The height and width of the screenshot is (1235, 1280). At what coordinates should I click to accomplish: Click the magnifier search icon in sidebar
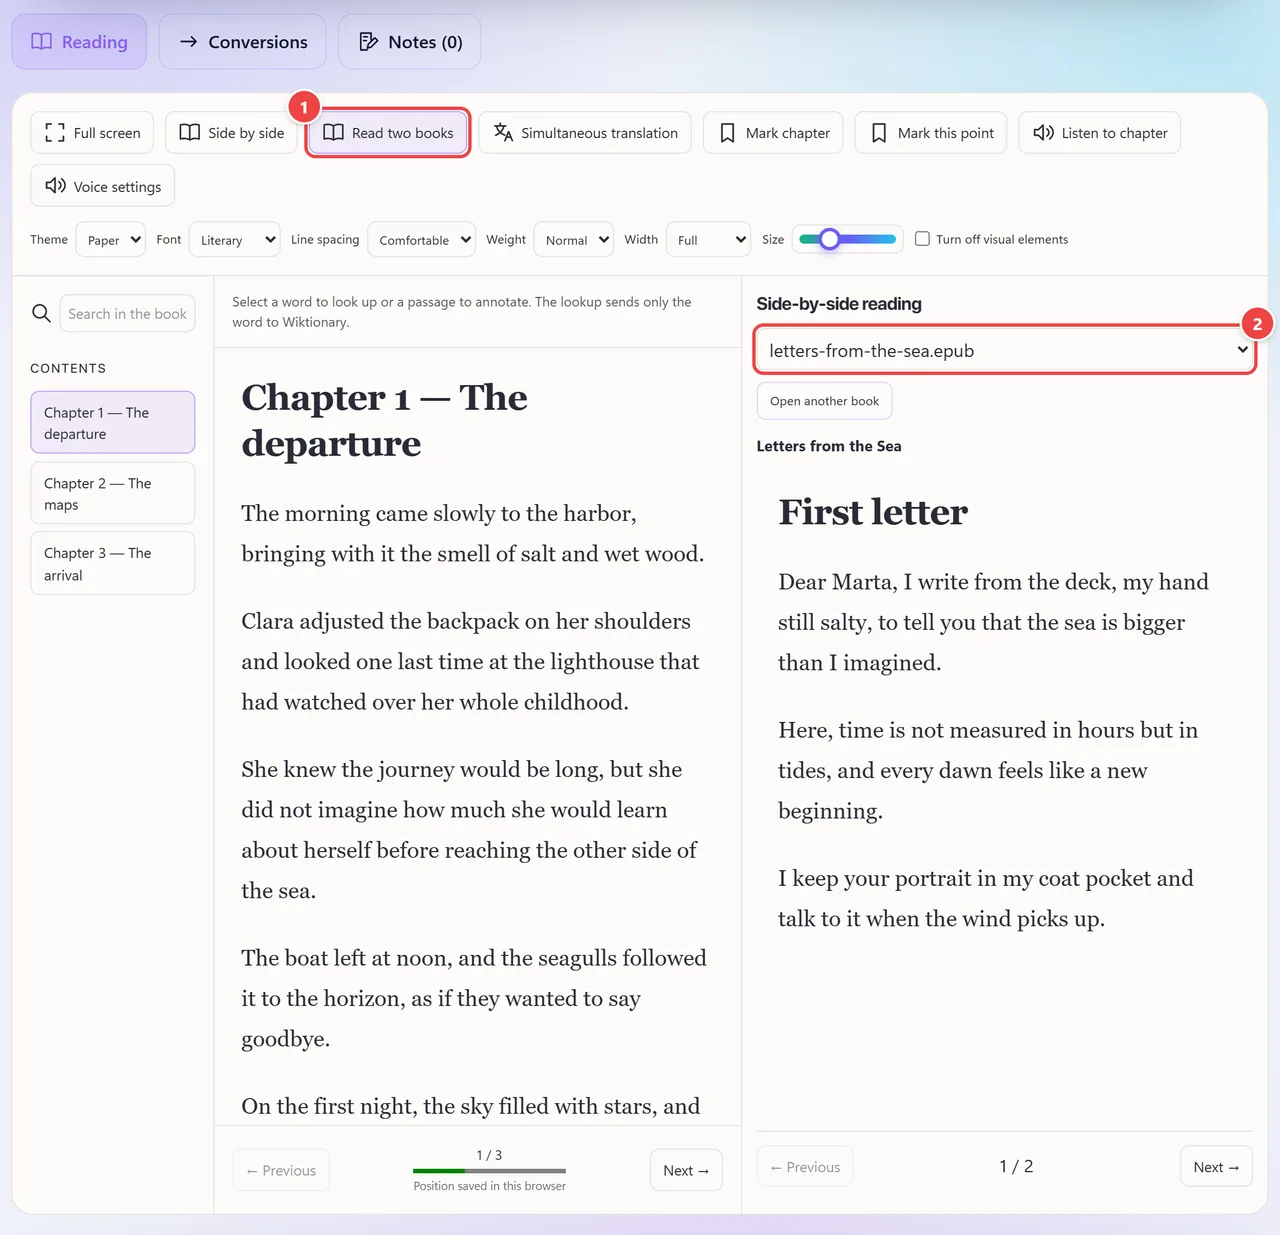[x=41, y=313]
